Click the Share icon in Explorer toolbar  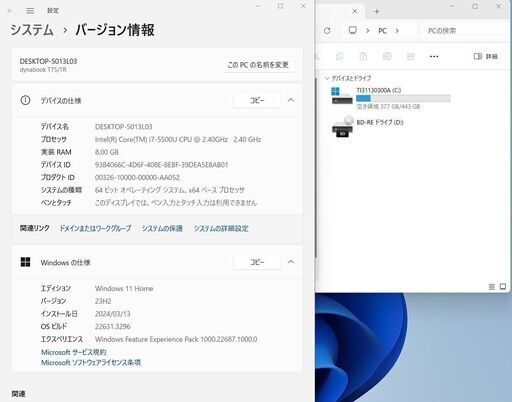click(x=411, y=56)
